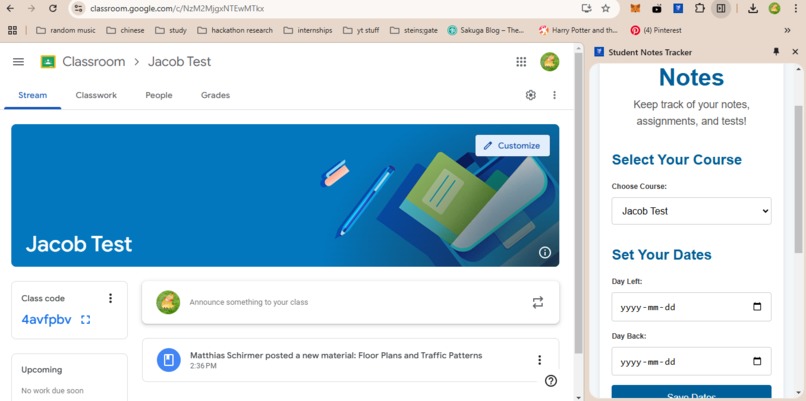Open the Google apps grid

[521, 62]
